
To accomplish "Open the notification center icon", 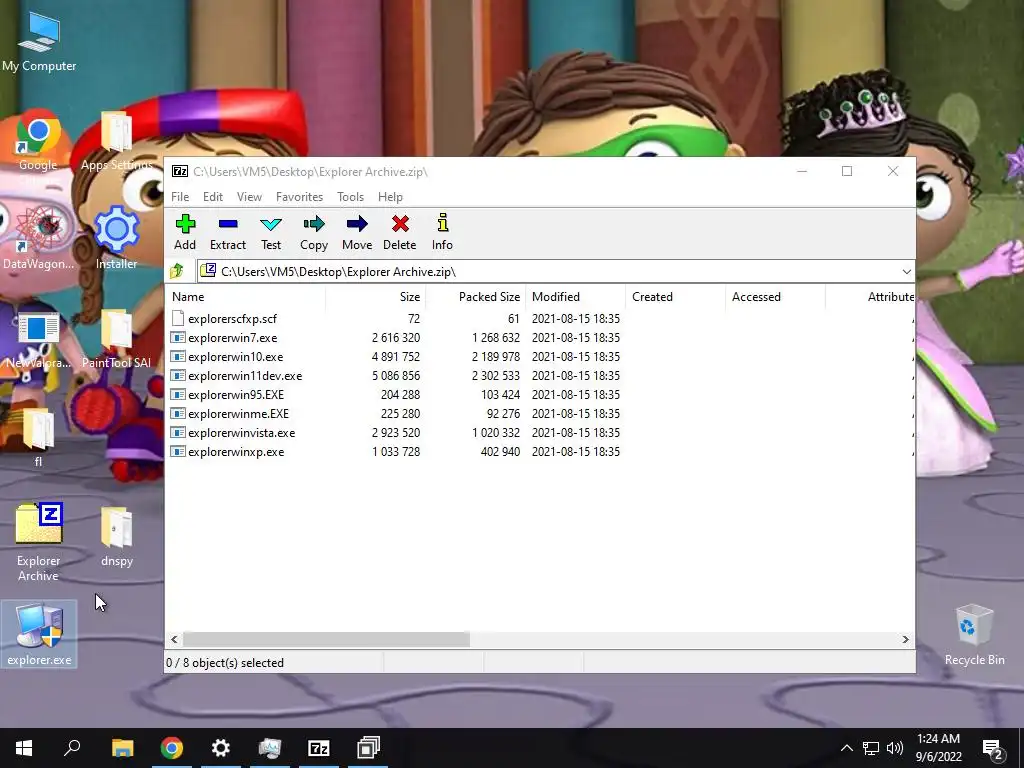I will click(992, 749).
